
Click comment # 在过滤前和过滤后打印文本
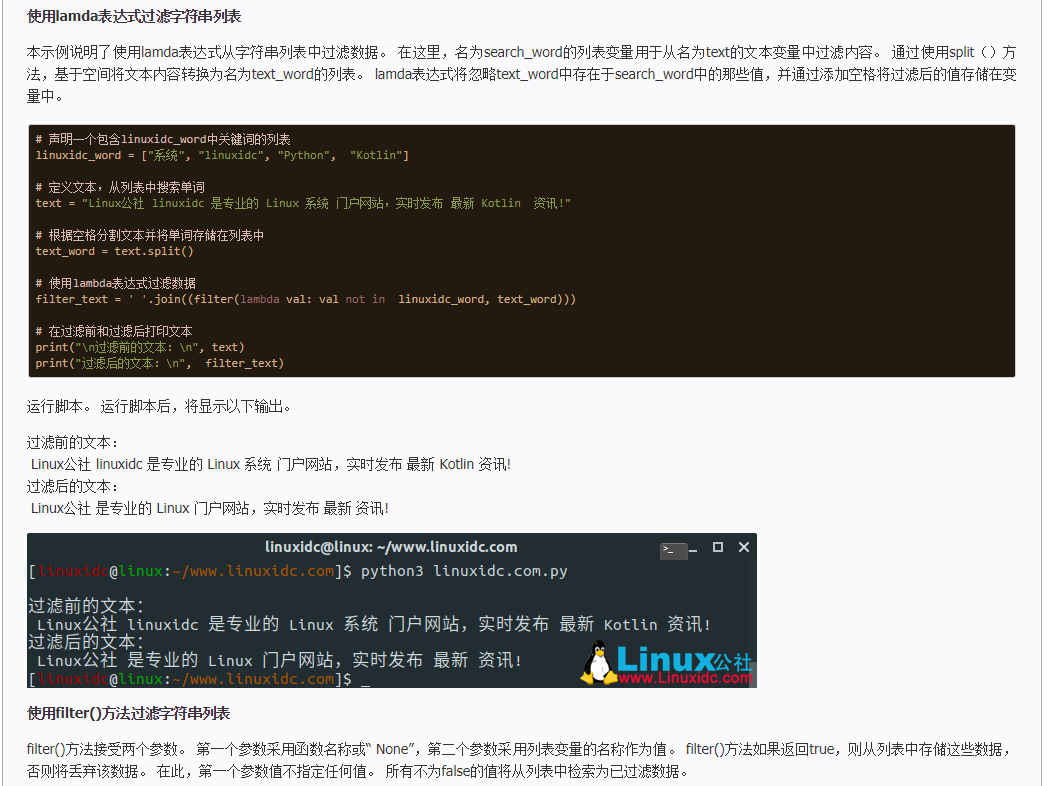[114, 331]
